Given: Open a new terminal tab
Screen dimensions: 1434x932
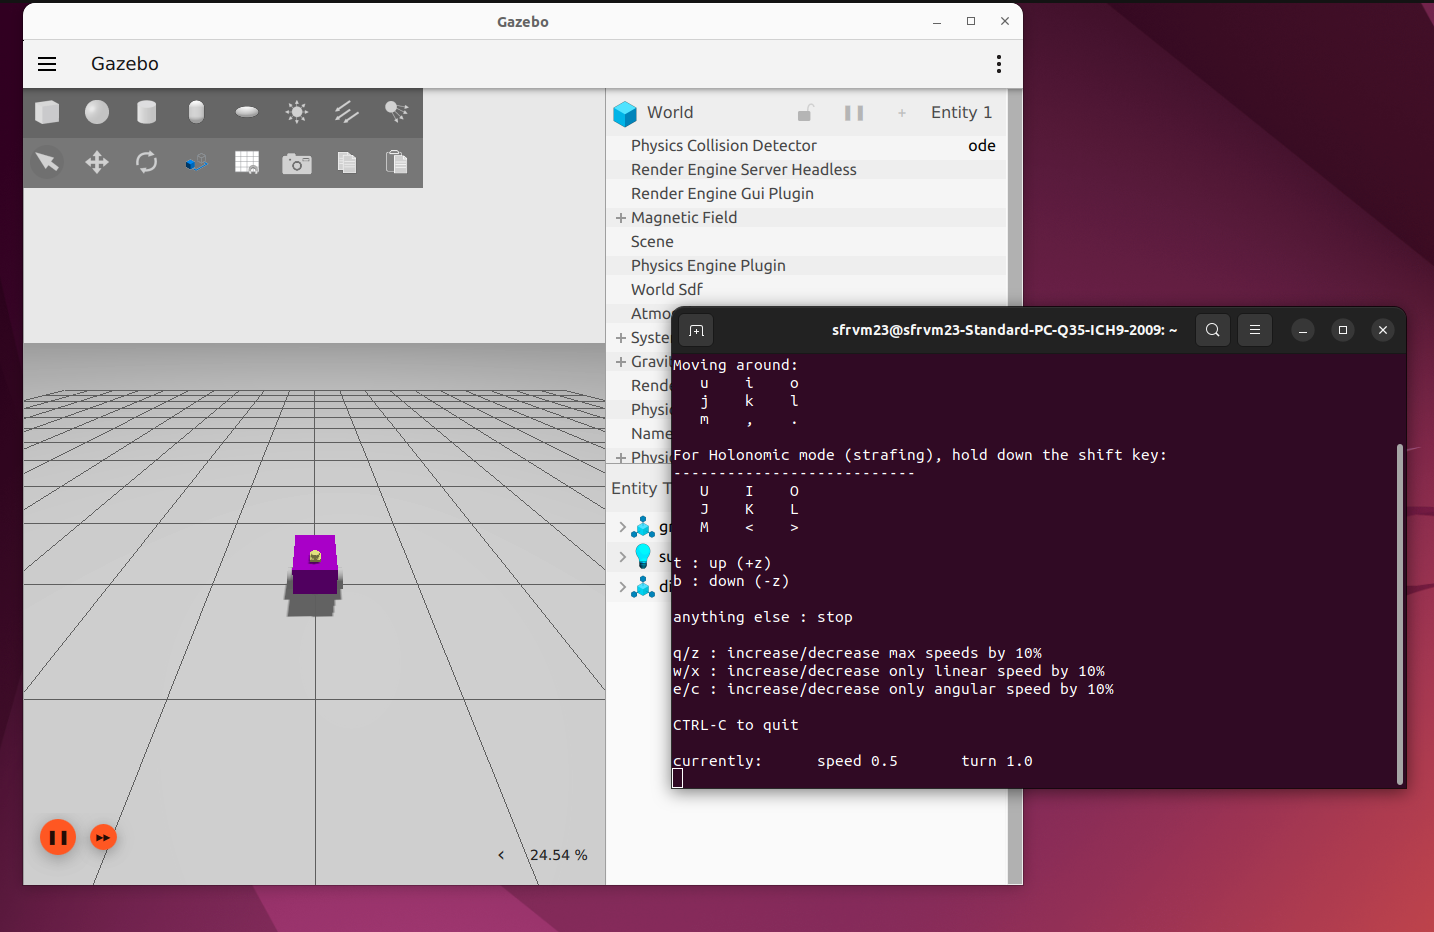Looking at the screenshot, I should click(x=697, y=330).
